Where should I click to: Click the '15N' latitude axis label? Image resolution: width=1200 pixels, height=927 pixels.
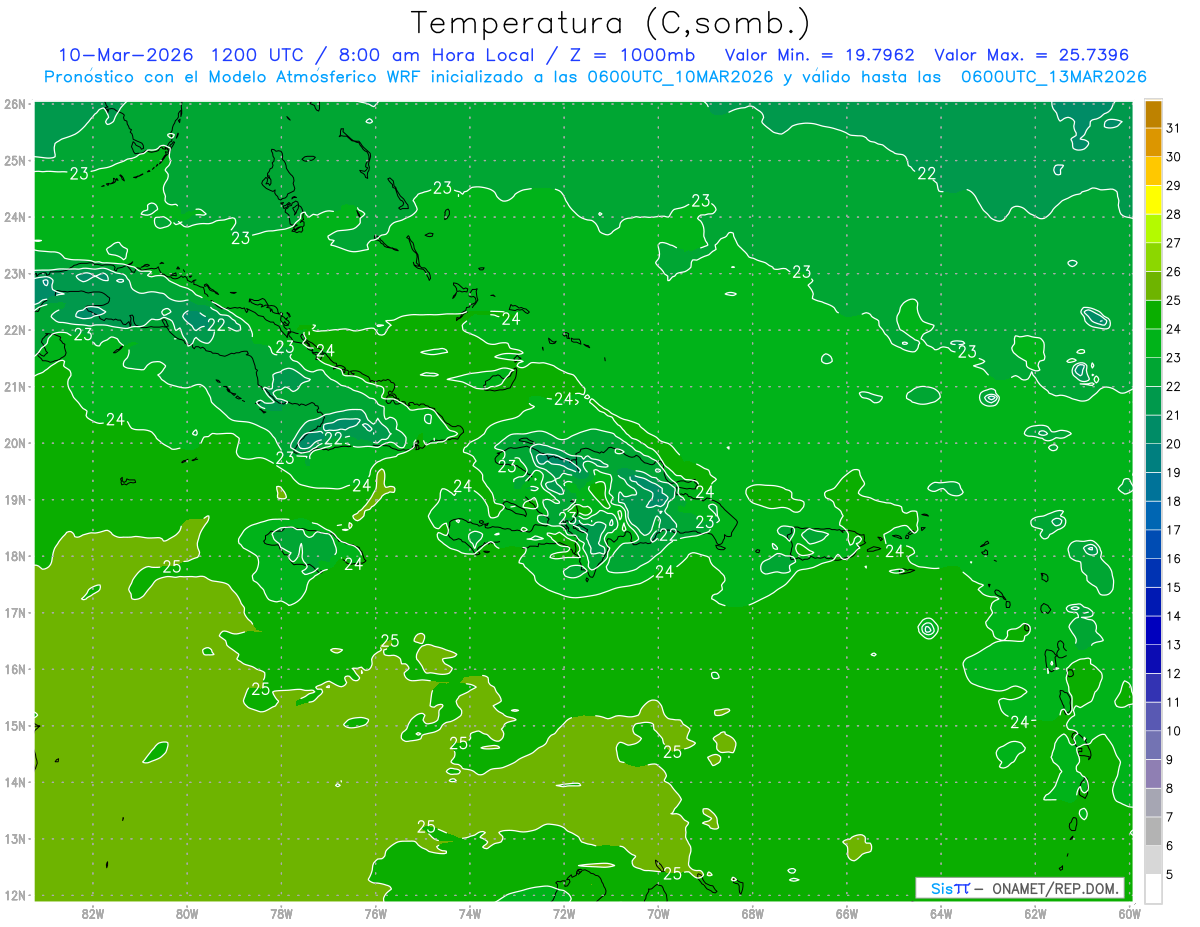[14, 726]
